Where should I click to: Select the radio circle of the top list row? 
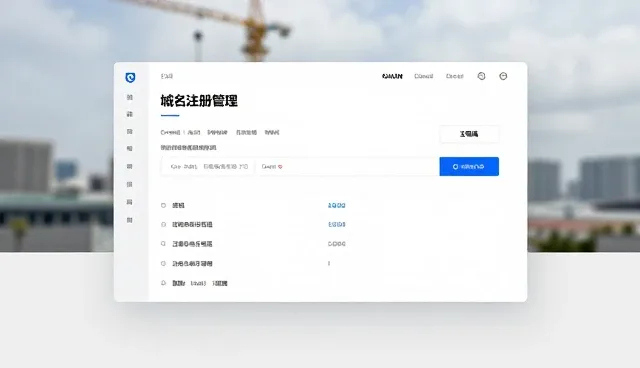coord(163,206)
